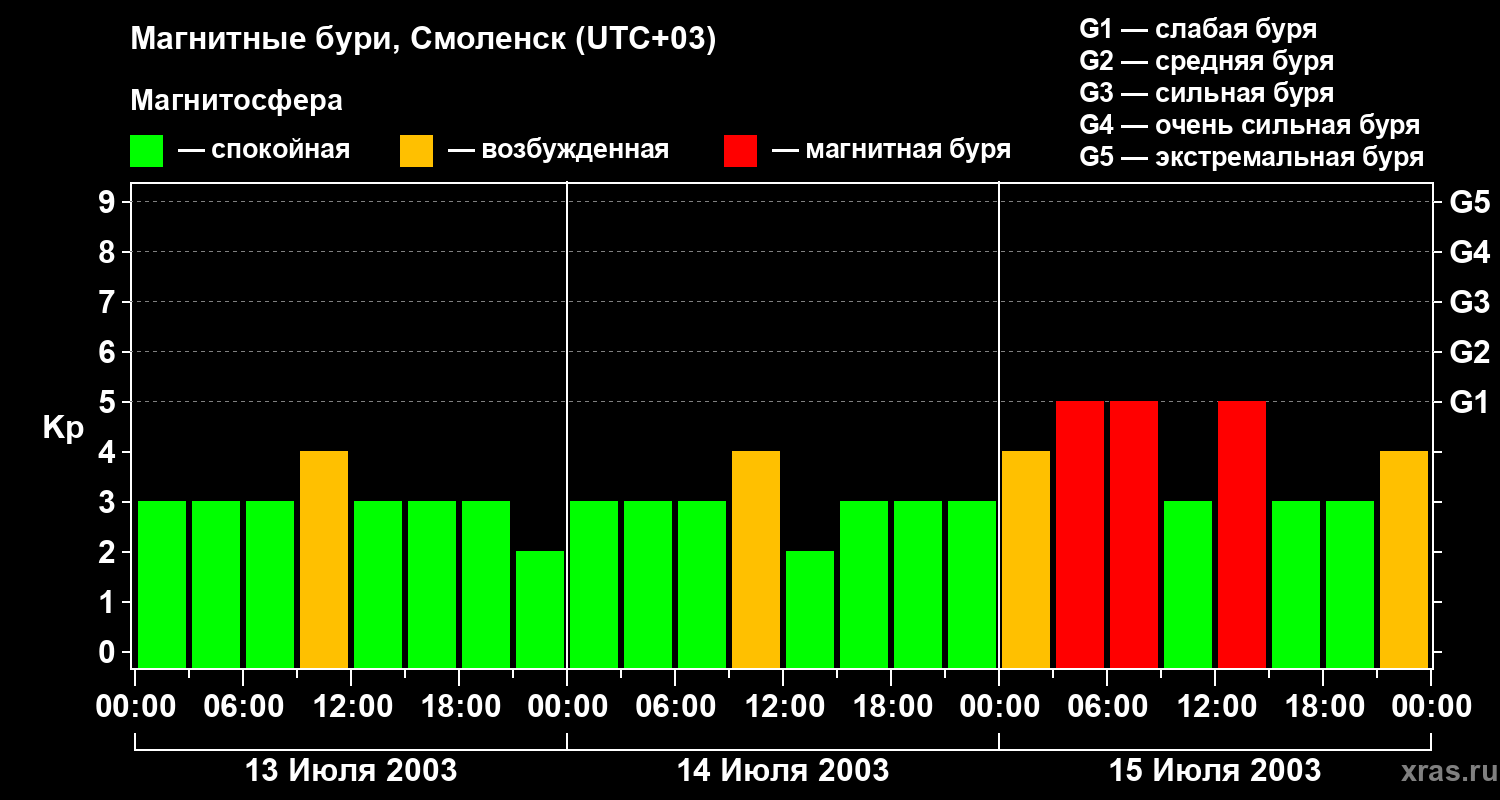Click the Kp axis value '0'

click(x=109, y=652)
